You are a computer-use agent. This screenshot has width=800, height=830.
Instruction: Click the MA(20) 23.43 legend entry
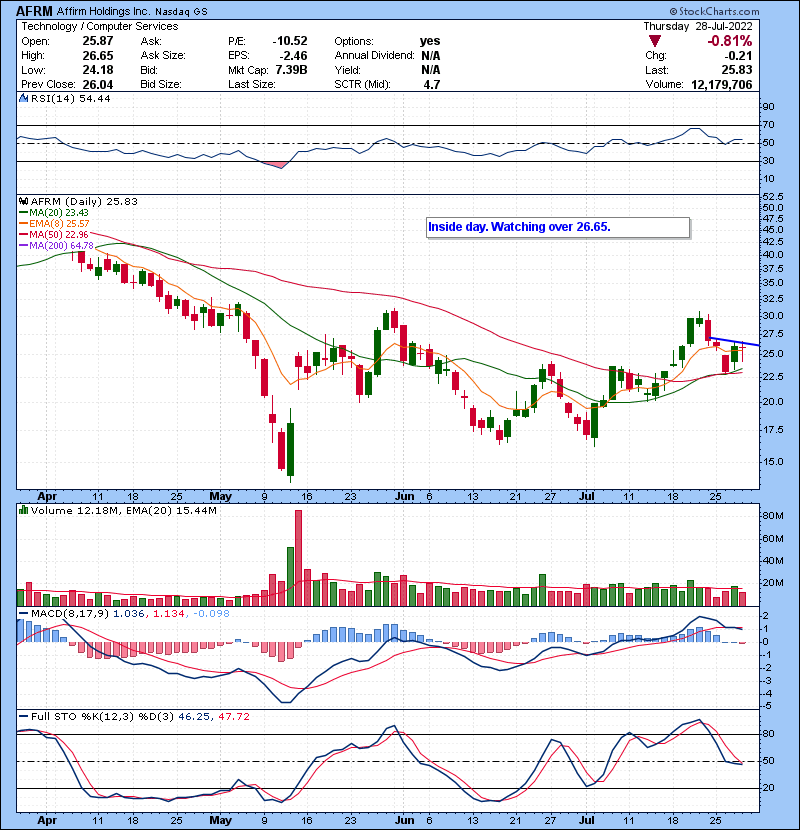pyautogui.click(x=54, y=213)
